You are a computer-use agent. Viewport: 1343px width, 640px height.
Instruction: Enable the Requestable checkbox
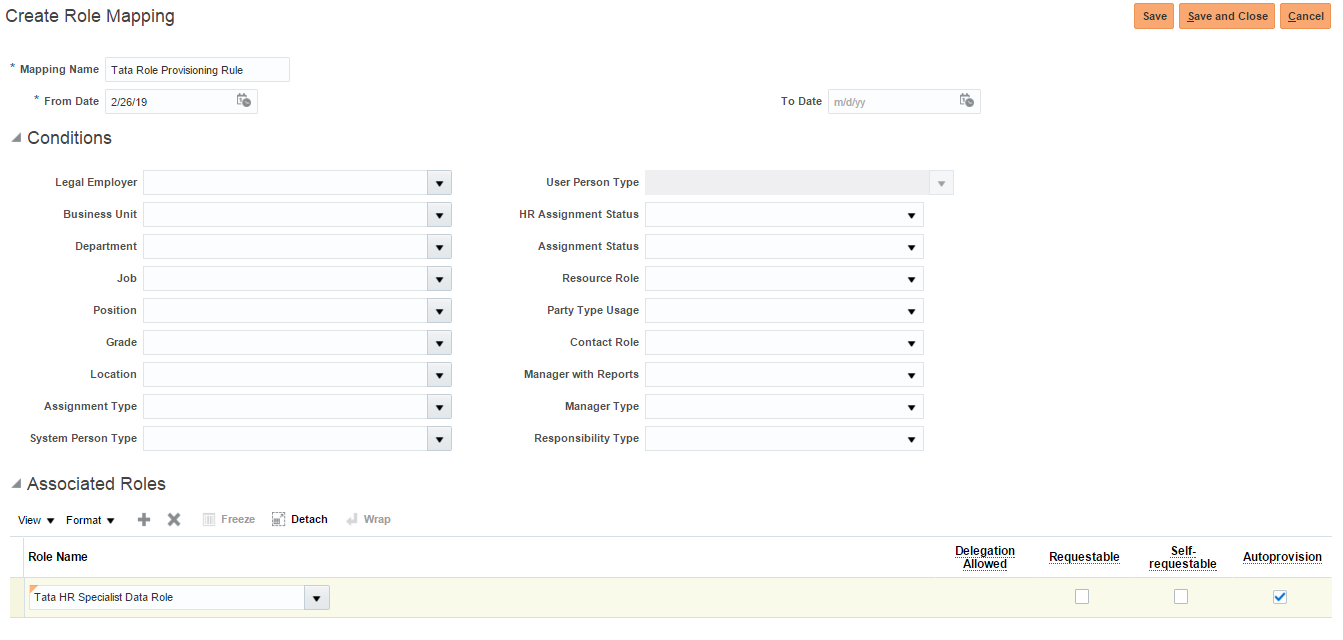coord(1082,597)
